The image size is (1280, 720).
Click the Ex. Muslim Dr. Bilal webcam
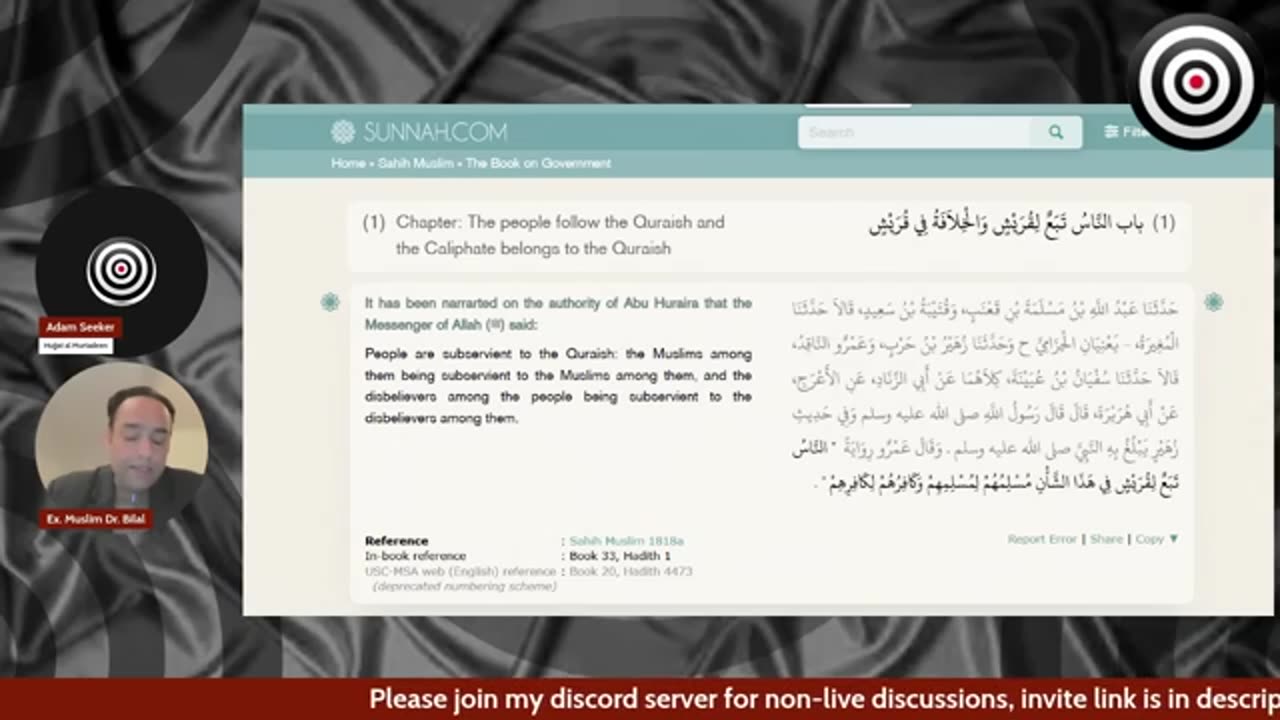click(x=121, y=447)
